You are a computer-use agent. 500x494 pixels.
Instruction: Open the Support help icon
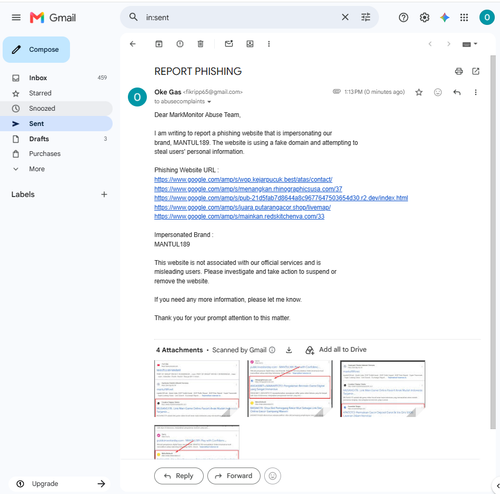tap(403, 17)
